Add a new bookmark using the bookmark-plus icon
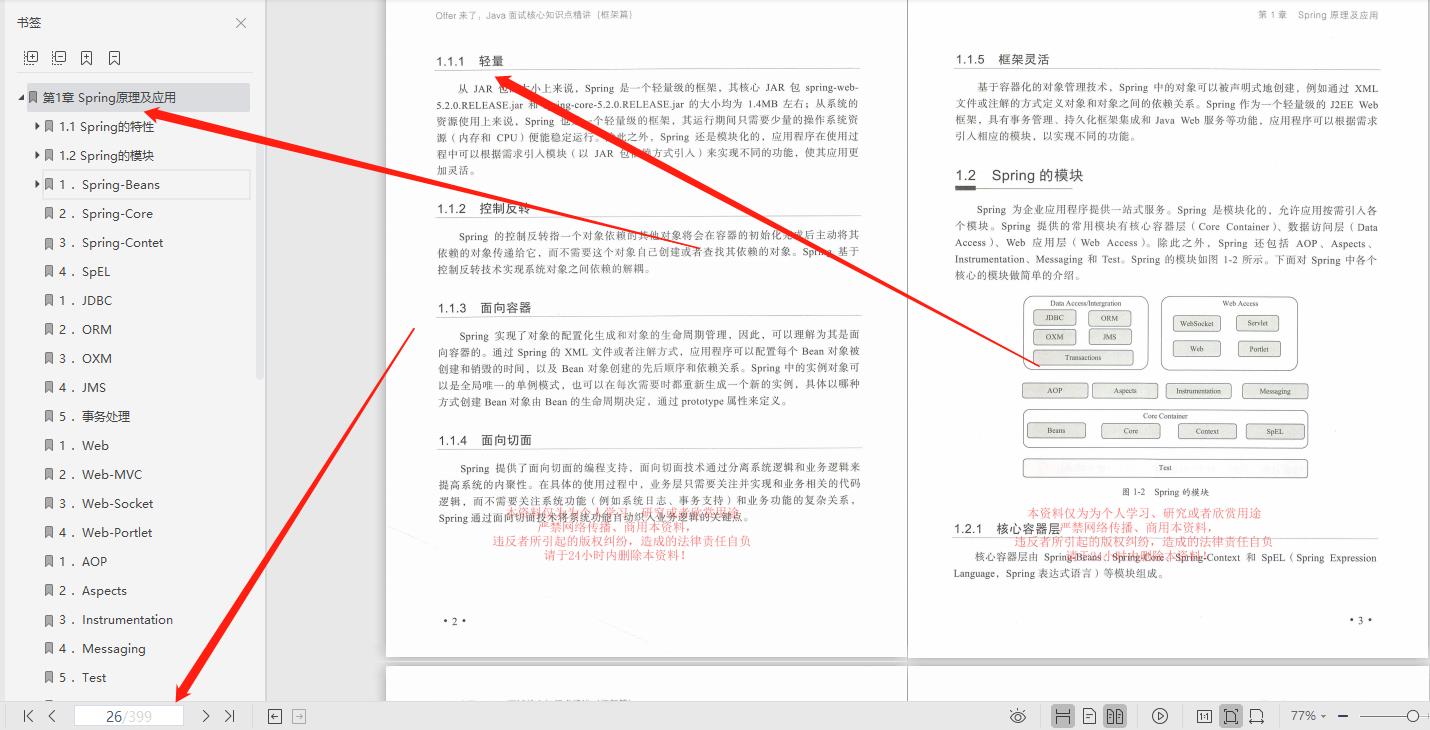The height and width of the screenshot is (730, 1430). tap(87, 58)
